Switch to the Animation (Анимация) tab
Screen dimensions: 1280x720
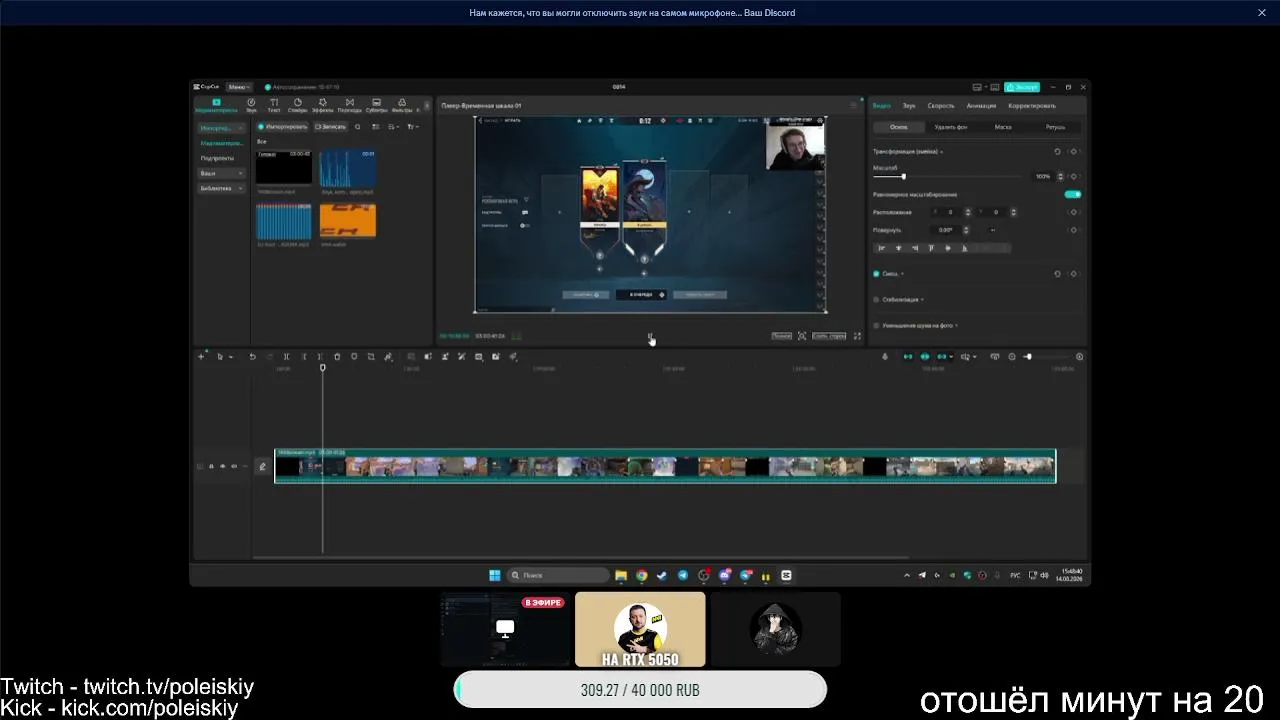tap(981, 105)
